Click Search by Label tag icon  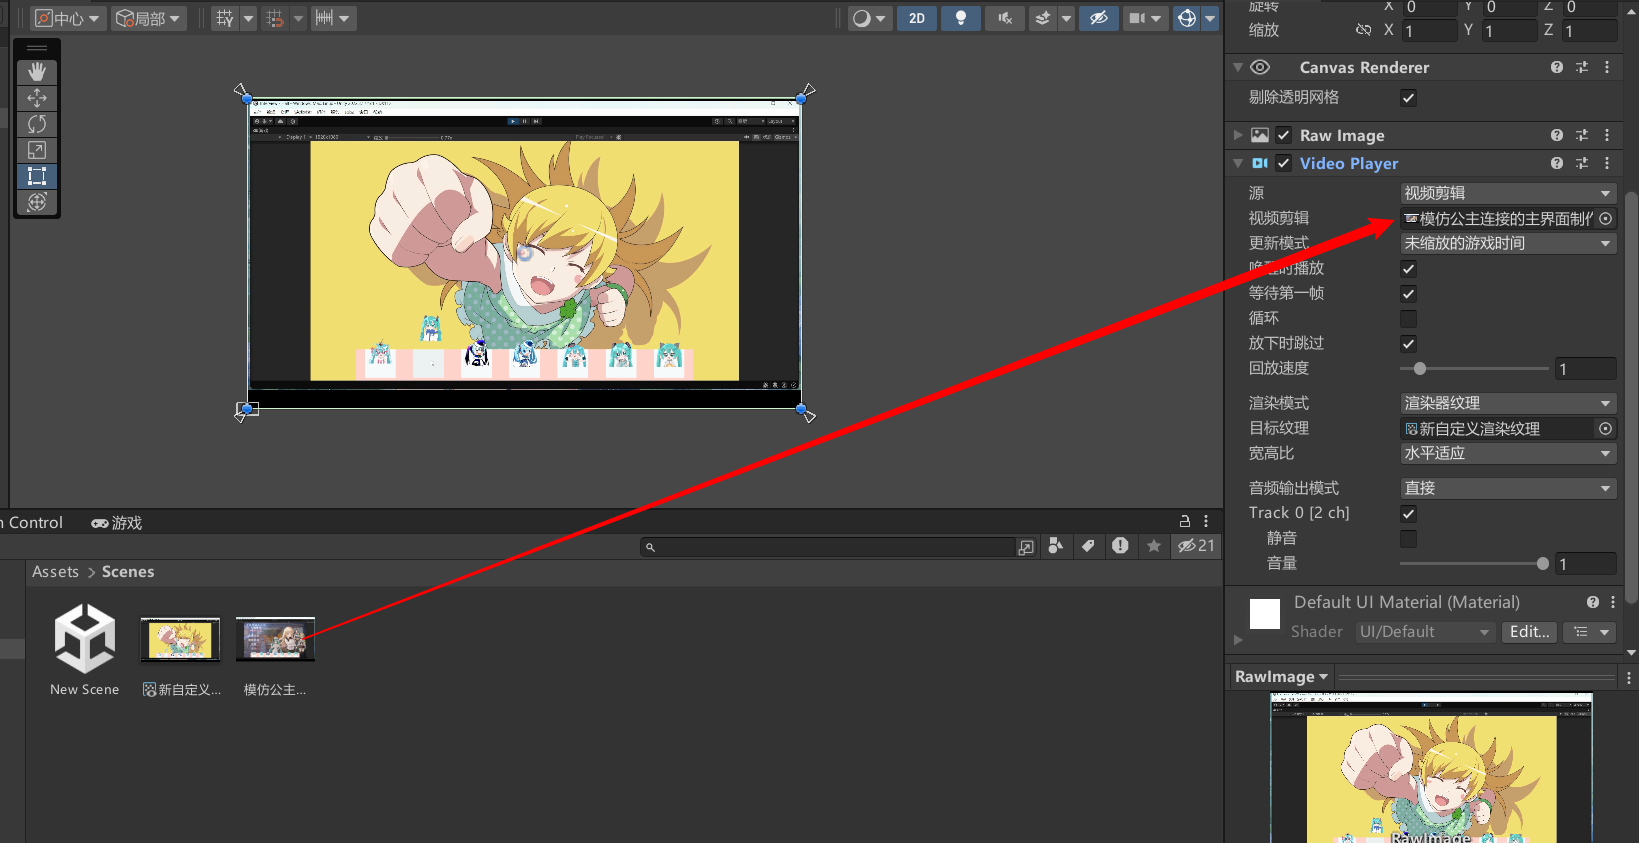[1088, 546]
